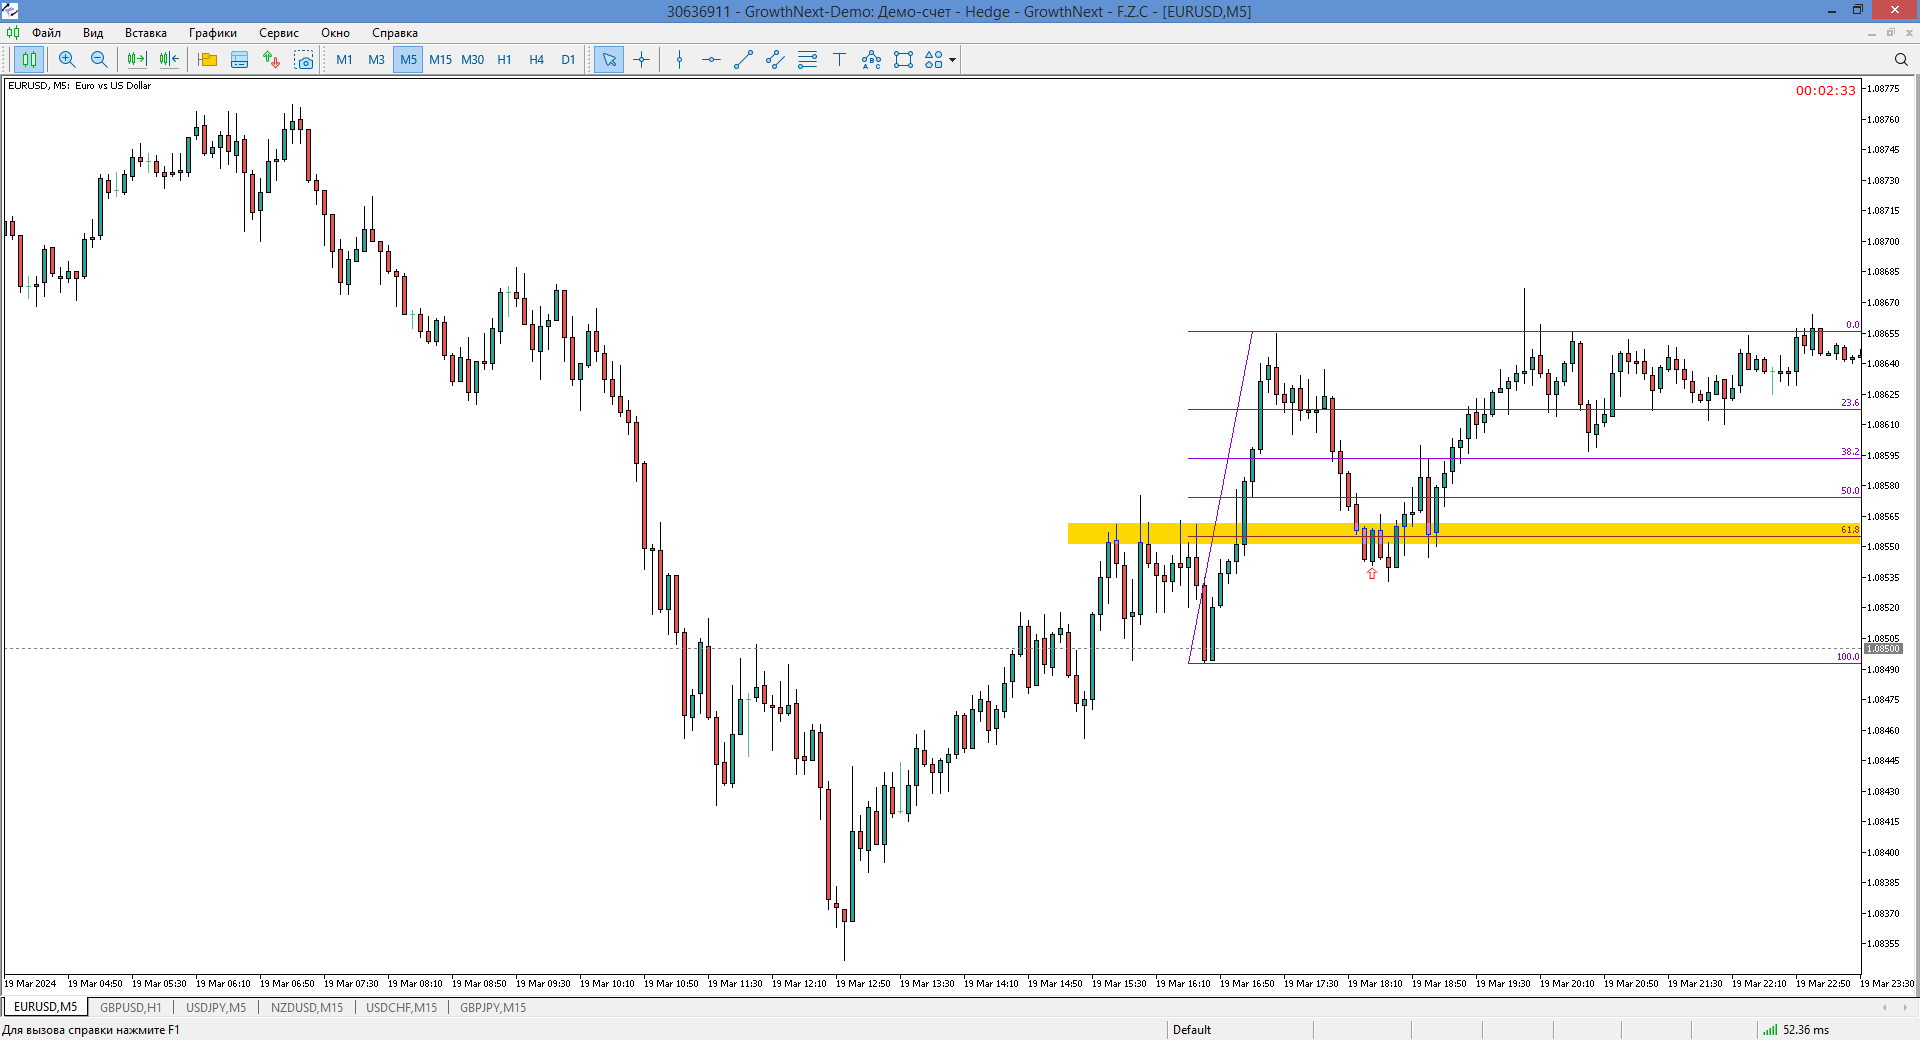Choose the horizontal line tool
Screen dimensions: 1920x1040
(x=711, y=60)
